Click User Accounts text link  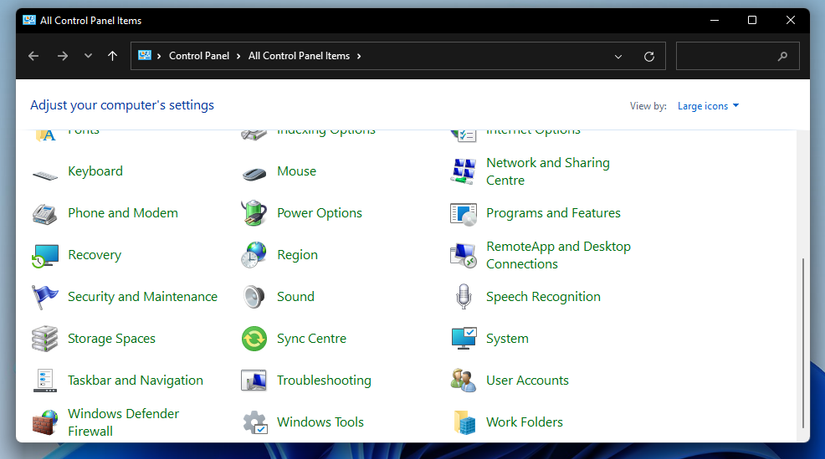click(527, 381)
